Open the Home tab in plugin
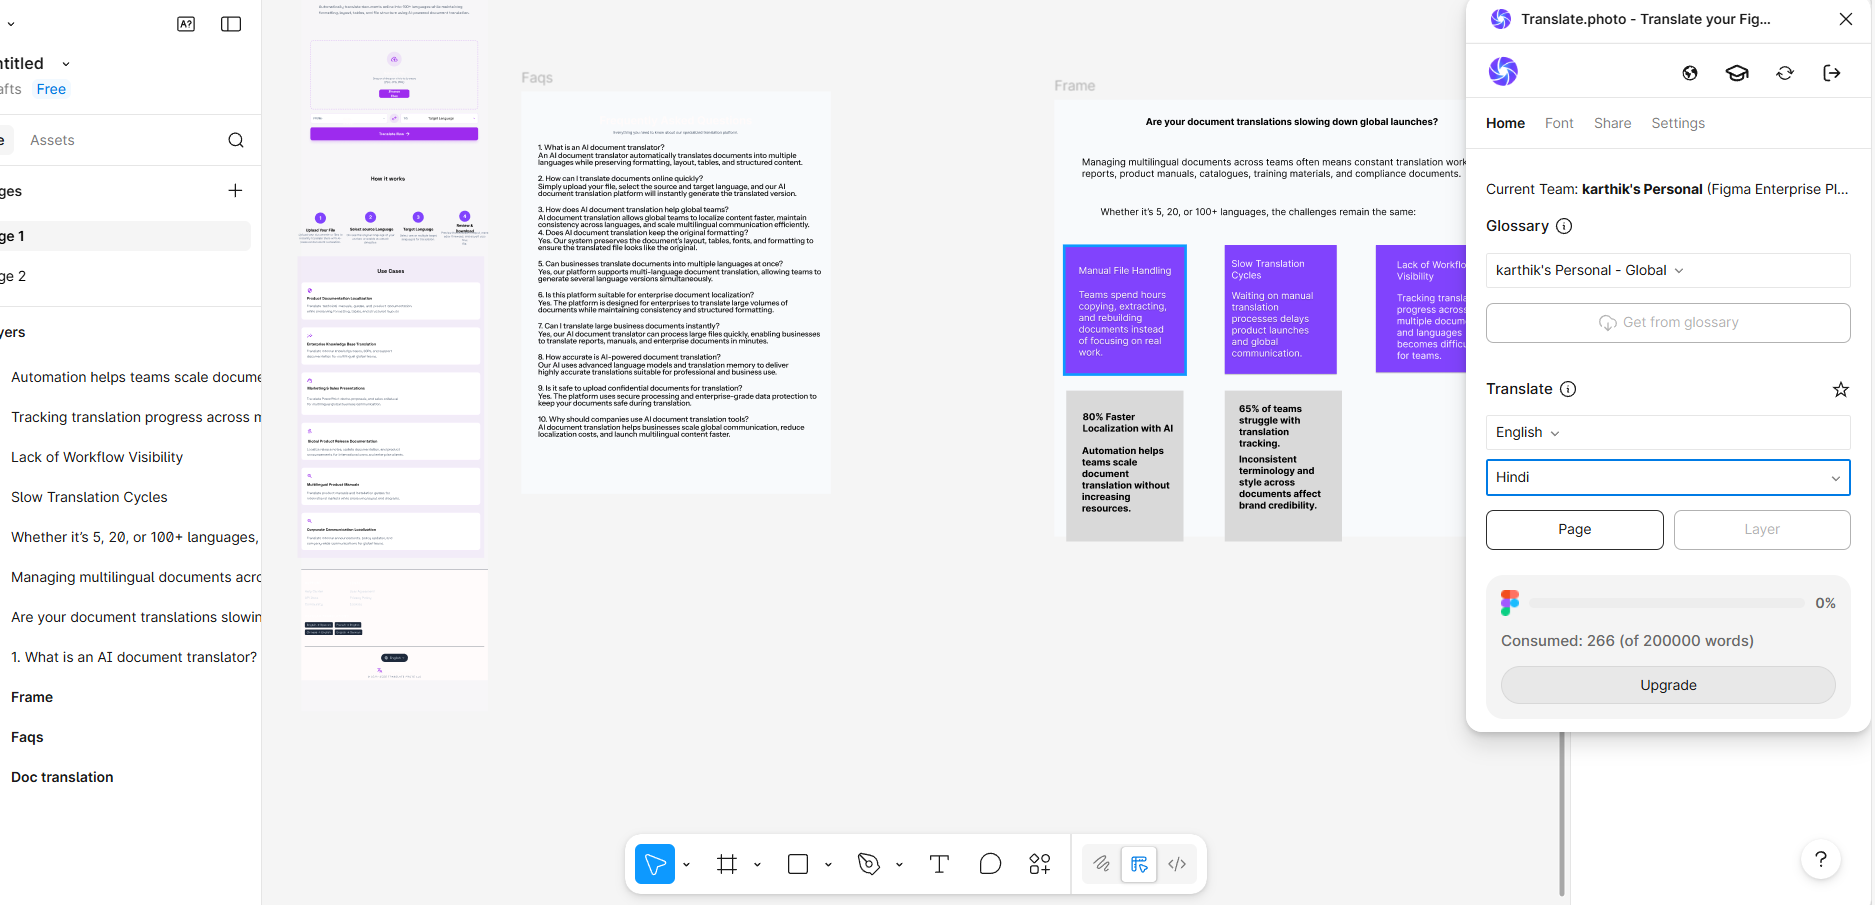The height and width of the screenshot is (905, 1875). tap(1505, 123)
